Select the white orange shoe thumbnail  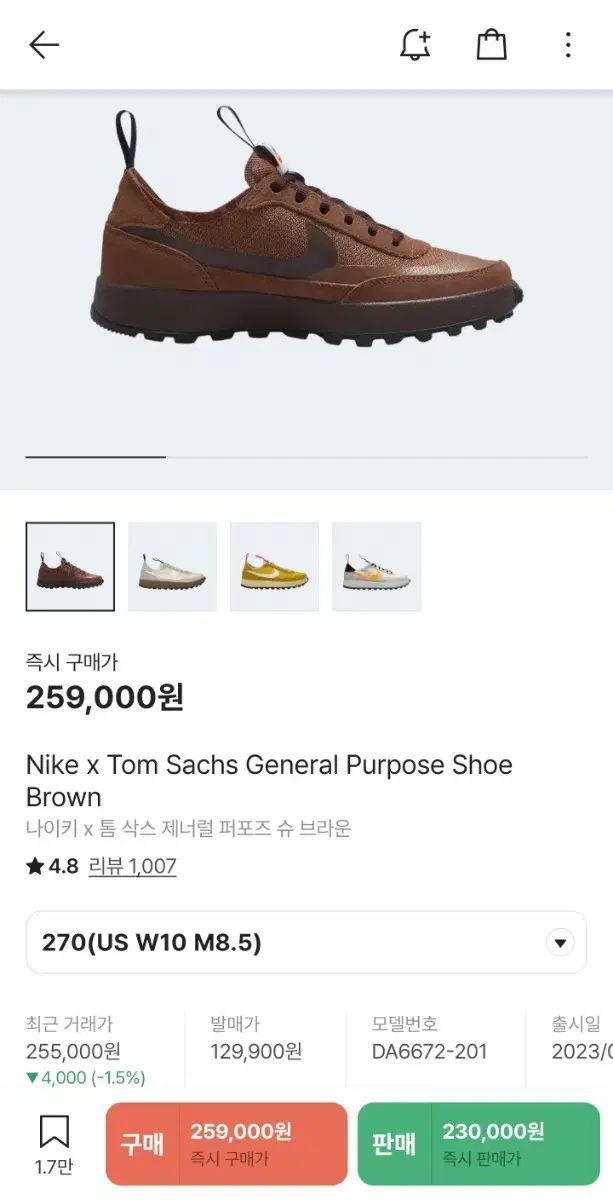pyautogui.click(x=376, y=566)
